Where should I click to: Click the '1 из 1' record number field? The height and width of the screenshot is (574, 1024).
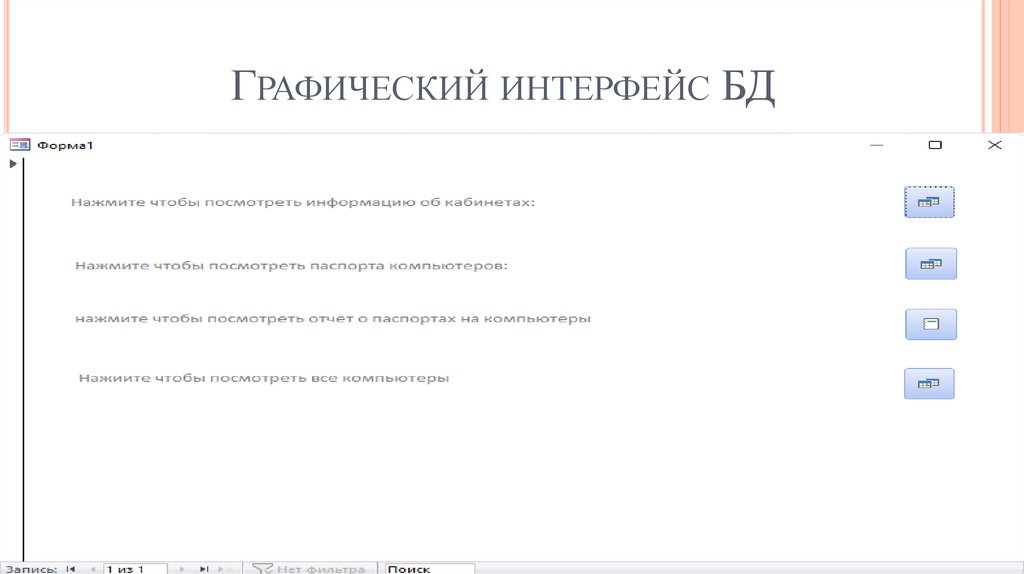coord(135,568)
